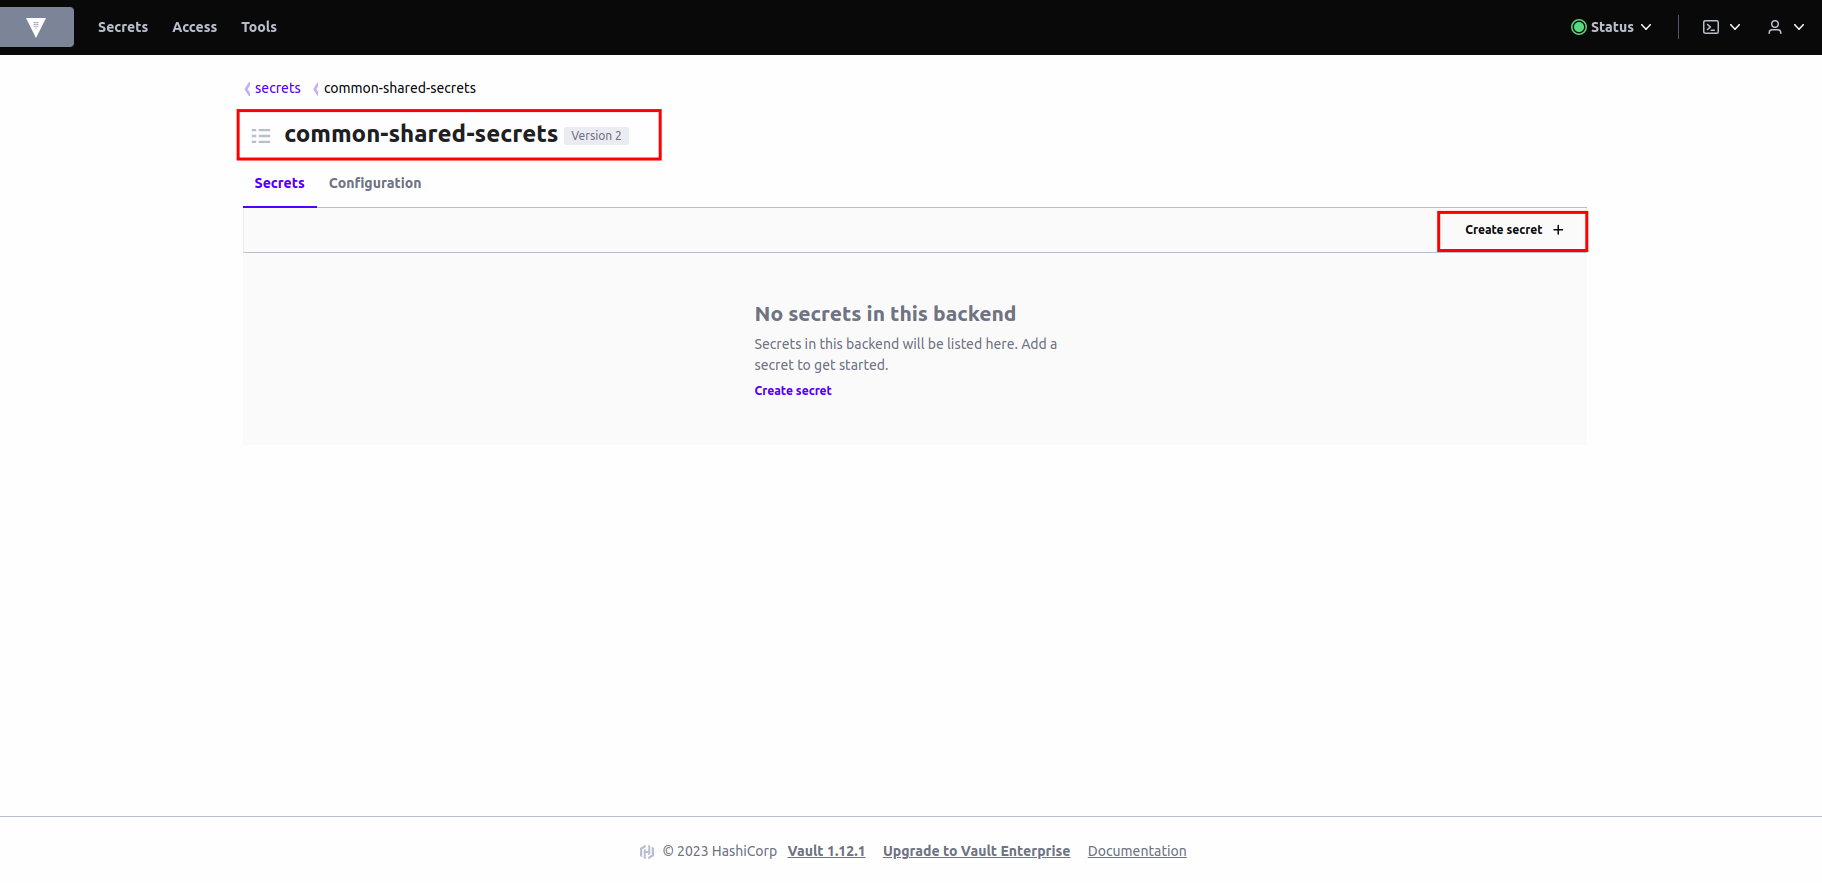
Task: Click the Vault logo home icon
Action: (x=36, y=27)
